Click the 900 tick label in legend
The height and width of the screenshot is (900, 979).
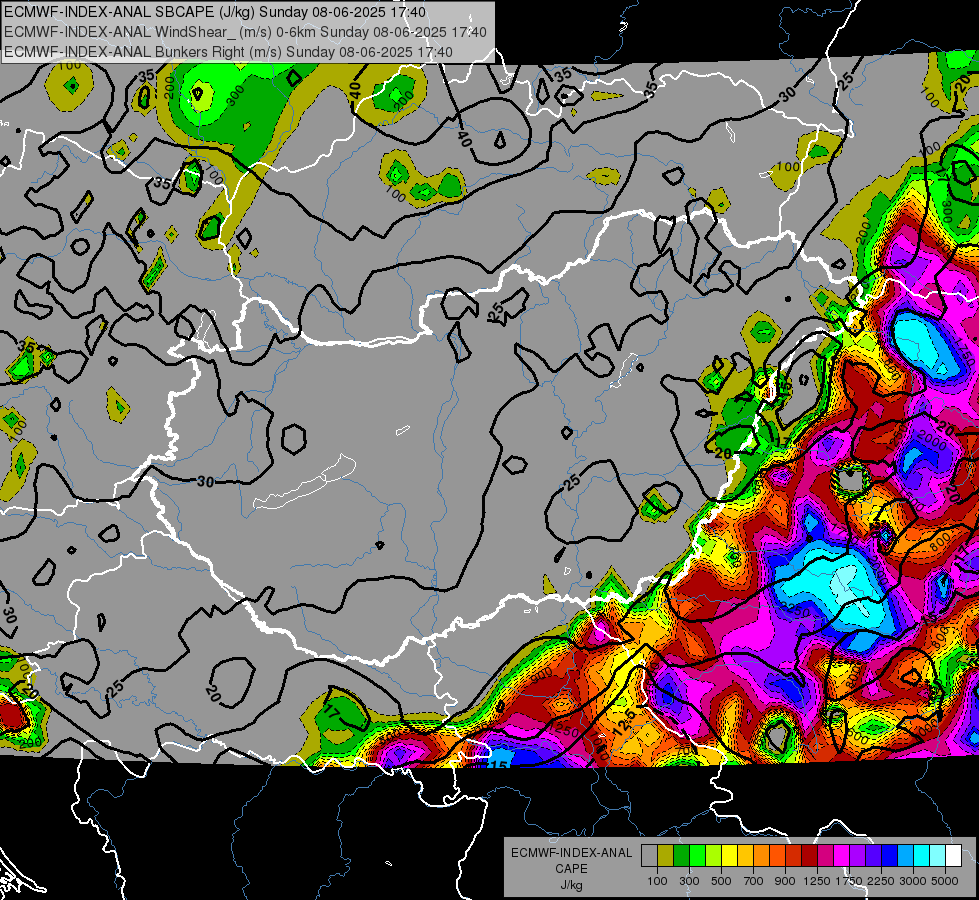point(785,881)
